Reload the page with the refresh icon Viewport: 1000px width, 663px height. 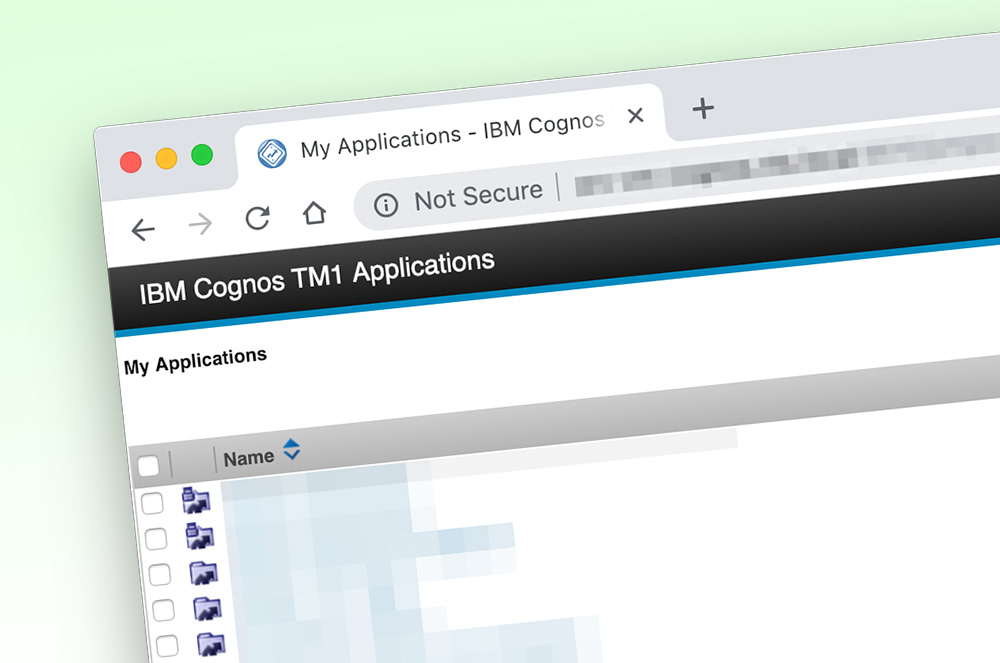point(258,218)
